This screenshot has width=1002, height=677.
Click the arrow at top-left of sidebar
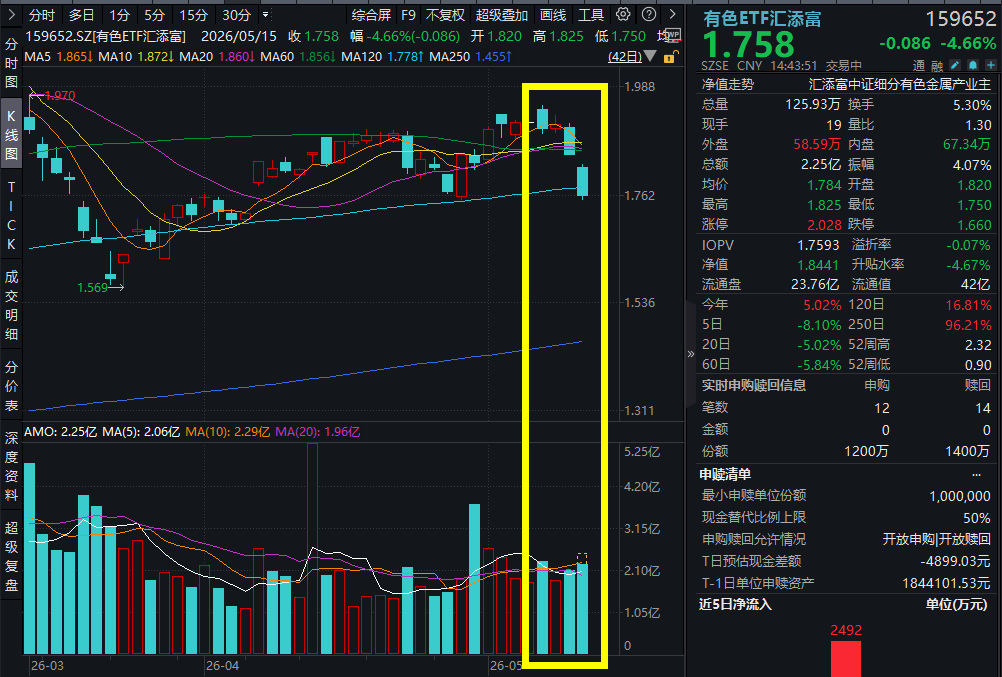(x=11, y=14)
